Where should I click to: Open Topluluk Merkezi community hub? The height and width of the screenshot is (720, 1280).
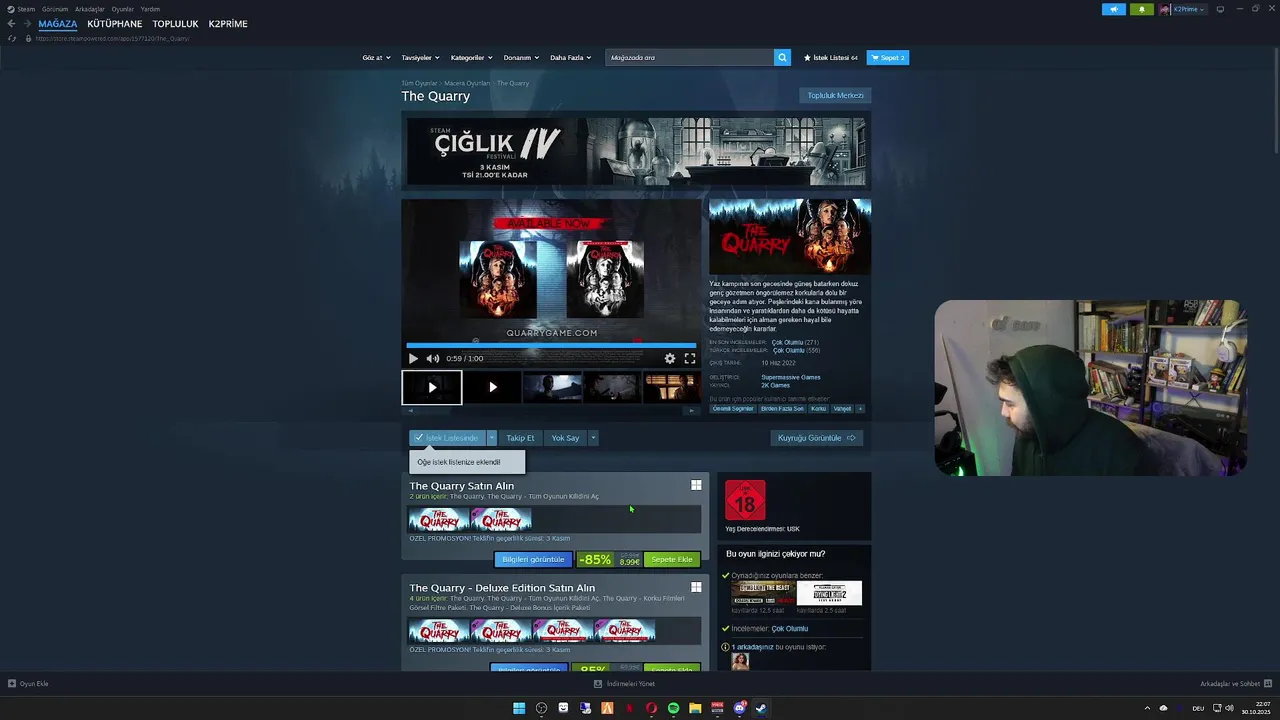coord(835,95)
